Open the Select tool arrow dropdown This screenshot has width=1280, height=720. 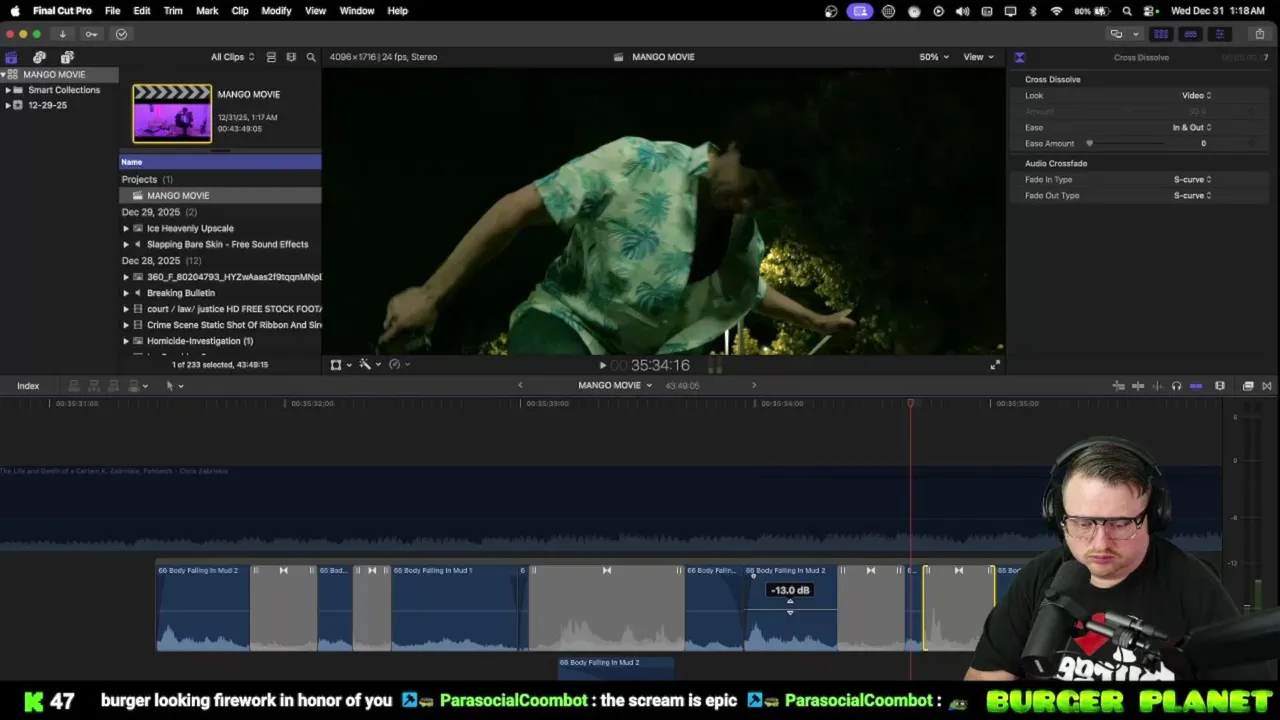pyautogui.click(x=174, y=386)
